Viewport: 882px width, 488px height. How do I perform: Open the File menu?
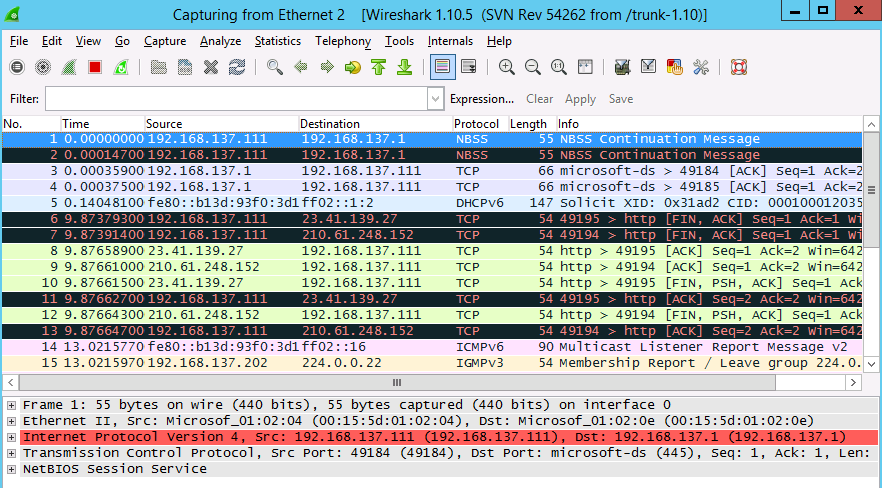[x=19, y=41]
